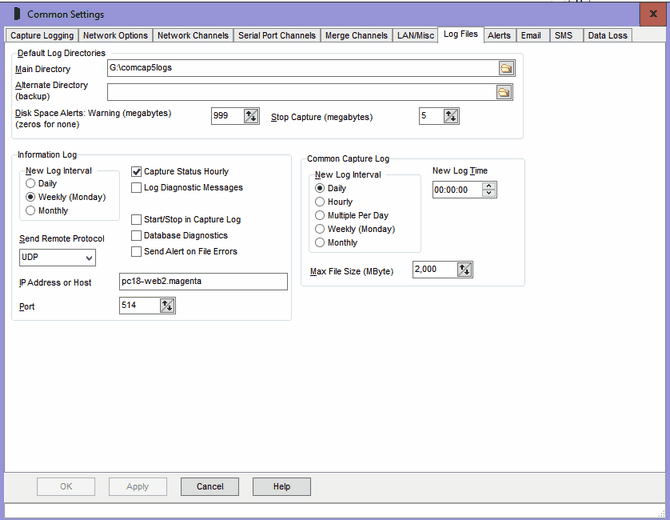Browse for Main Directory folder icon
670x520 pixels.
click(x=506, y=68)
